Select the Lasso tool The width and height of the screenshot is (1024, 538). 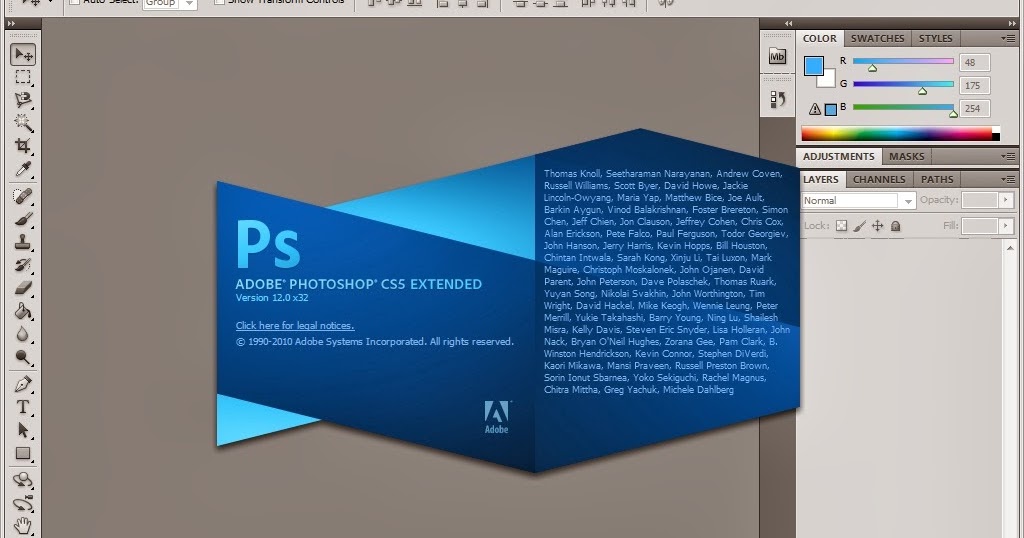pos(23,100)
